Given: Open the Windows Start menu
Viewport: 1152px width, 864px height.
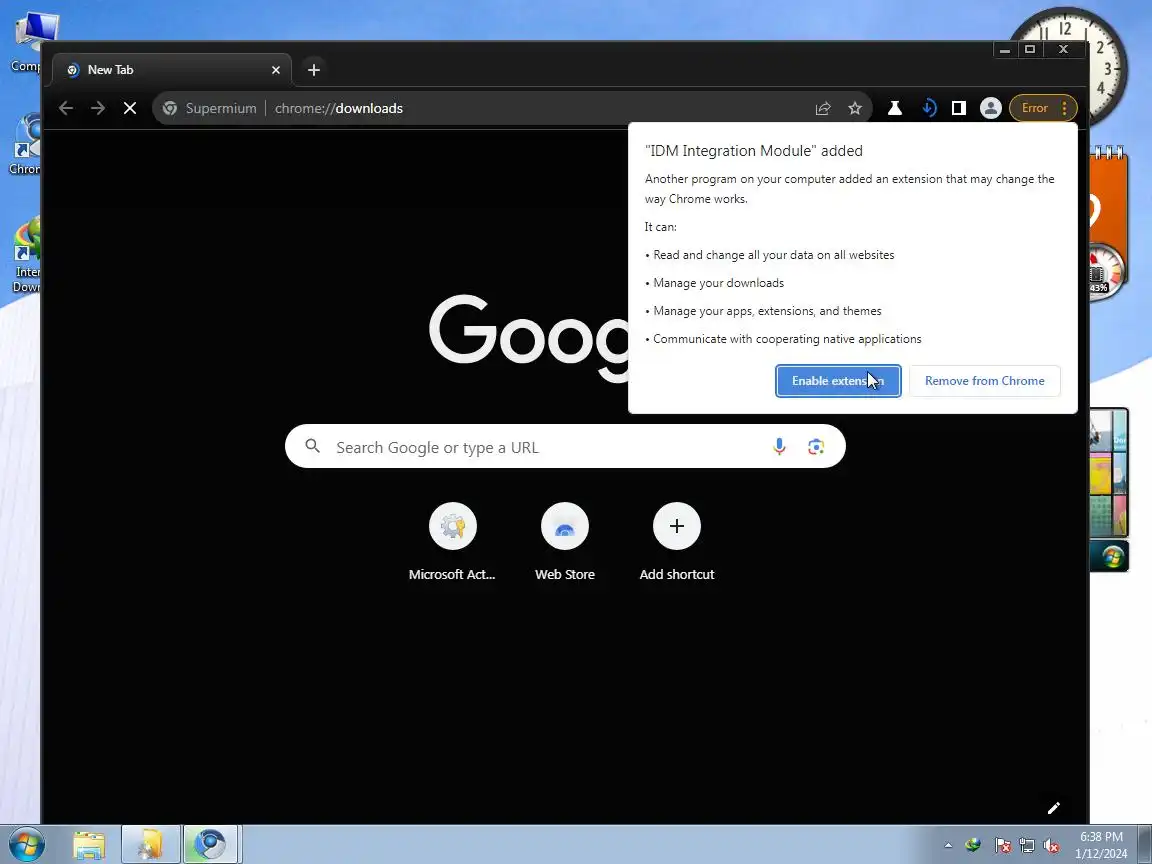Looking at the screenshot, I should tap(26, 843).
